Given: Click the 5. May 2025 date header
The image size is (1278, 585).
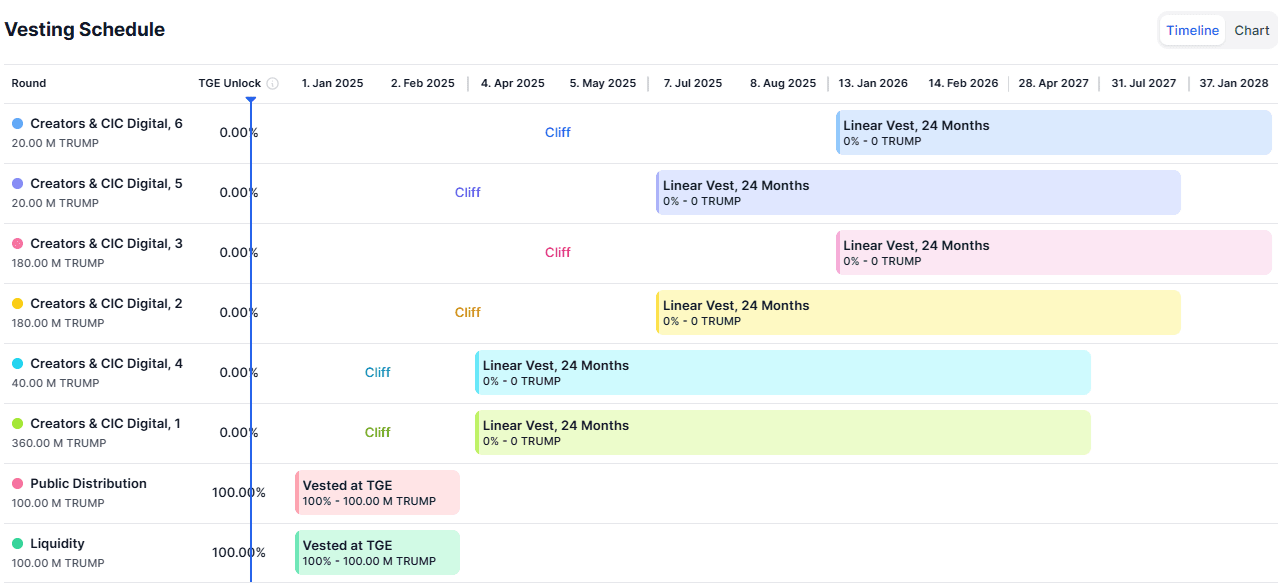Looking at the screenshot, I should pyautogui.click(x=603, y=84).
